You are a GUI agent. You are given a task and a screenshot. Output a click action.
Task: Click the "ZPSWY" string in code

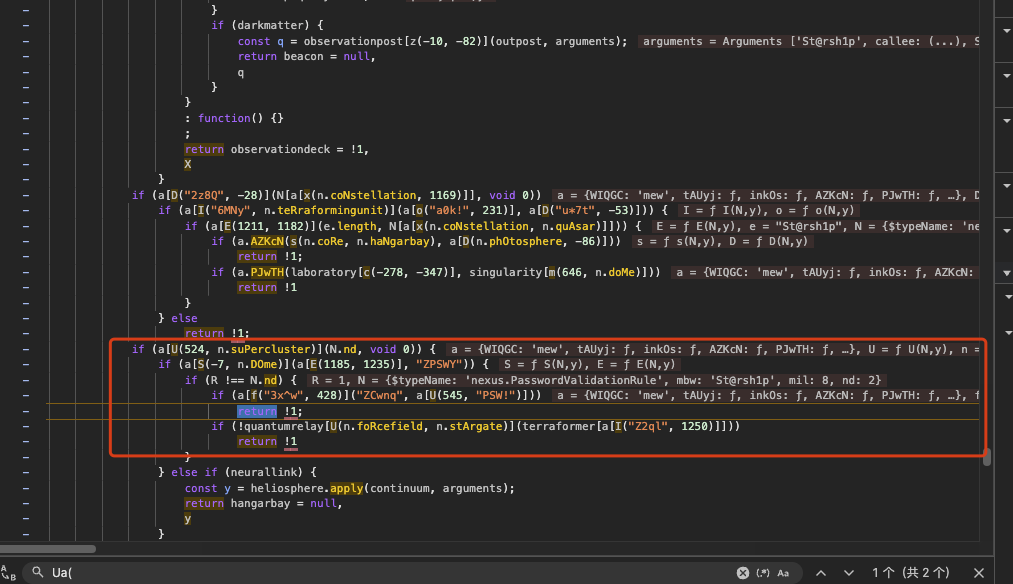coord(438,365)
